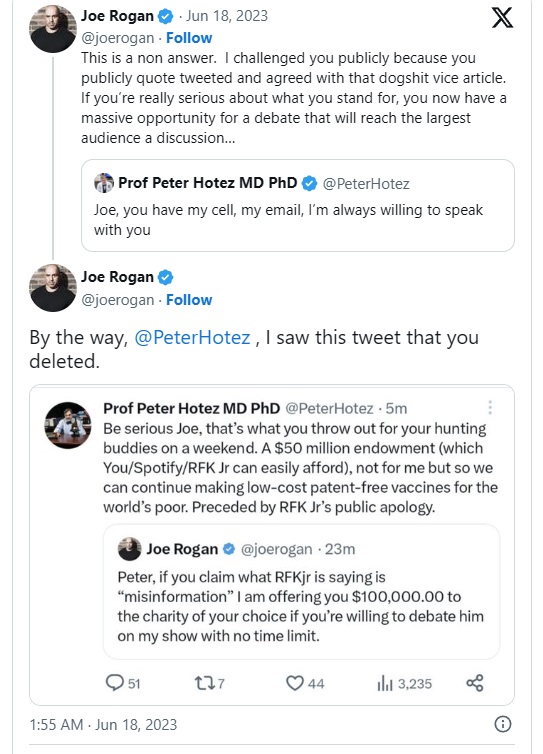543x754 pixels.
Task: View analytics bar chart icon showing 3,235
Action: point(385,683)
